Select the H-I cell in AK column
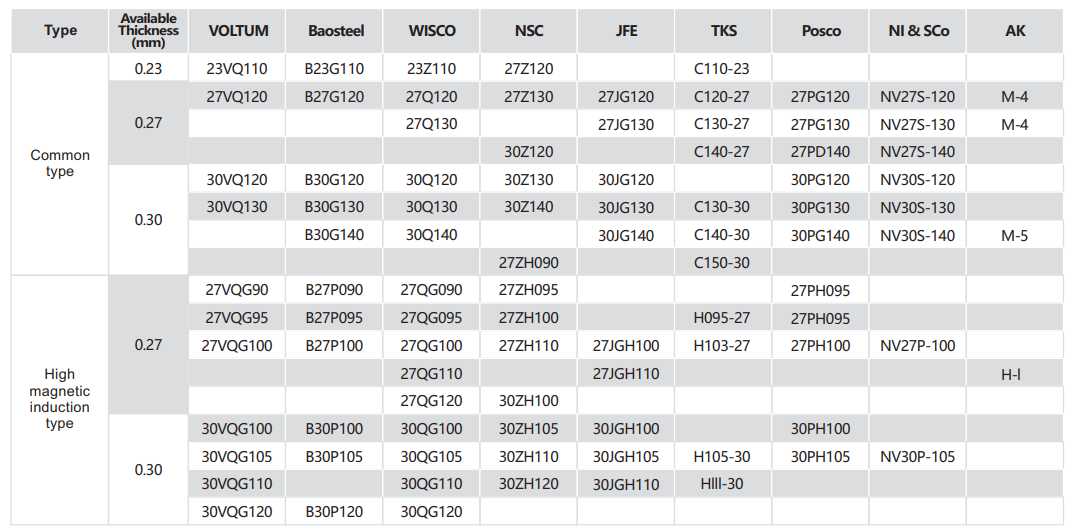Viewport: 1080px width, 532px height. [1014, 375]
